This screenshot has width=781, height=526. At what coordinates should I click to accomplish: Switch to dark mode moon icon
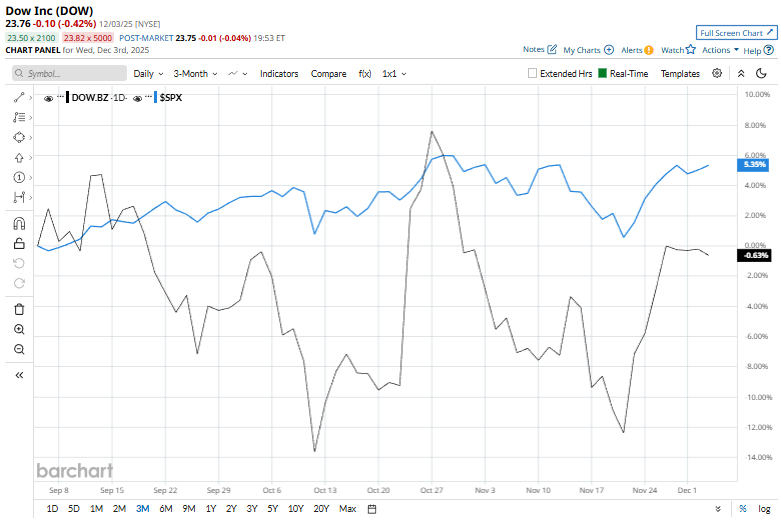pos(761,74)
